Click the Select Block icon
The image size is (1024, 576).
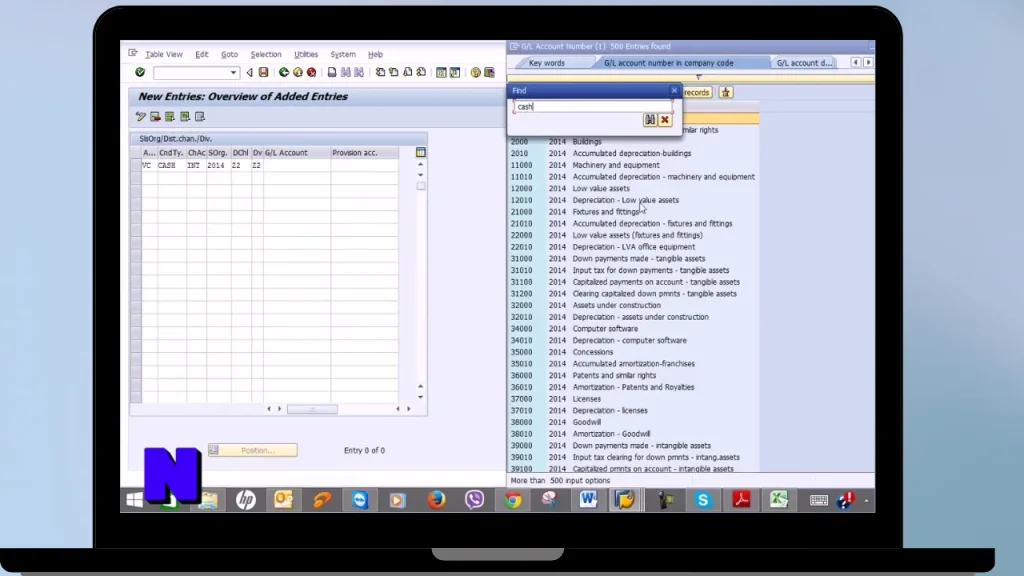tap(185, 117)
